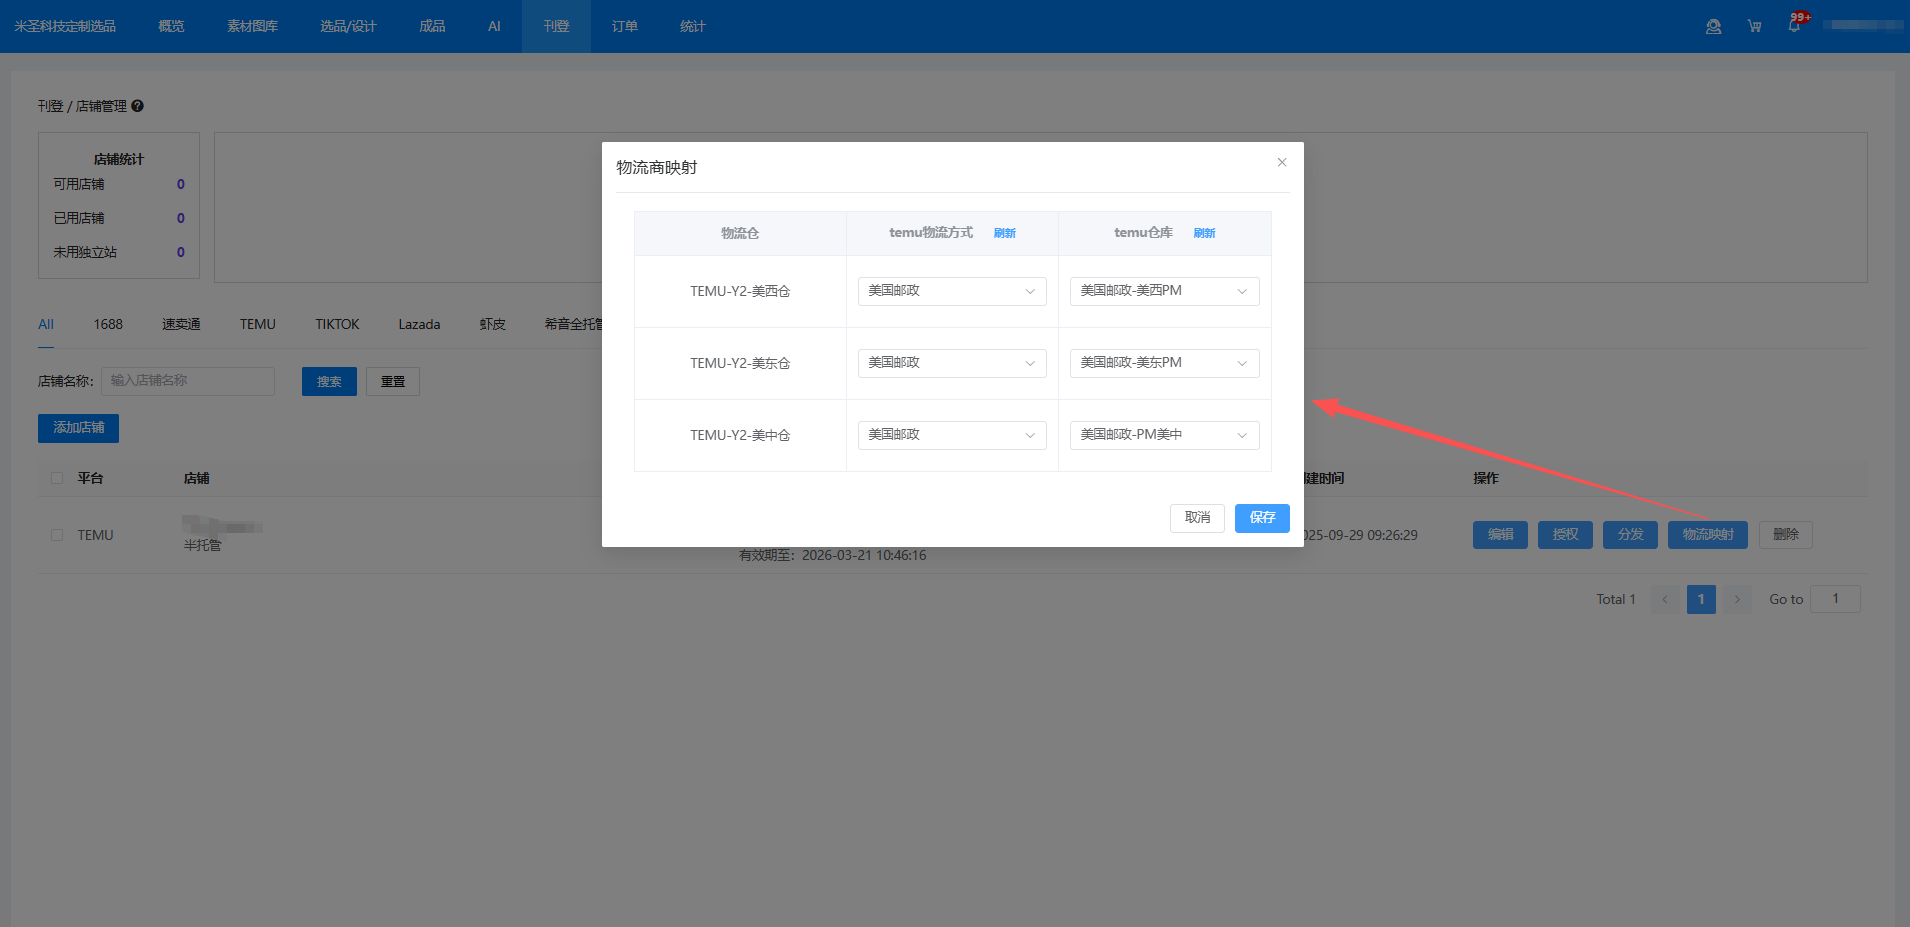Click the notification bell icon
Screen dimensions: 1910x927
pyautogui.click(x=1794, y=26)
